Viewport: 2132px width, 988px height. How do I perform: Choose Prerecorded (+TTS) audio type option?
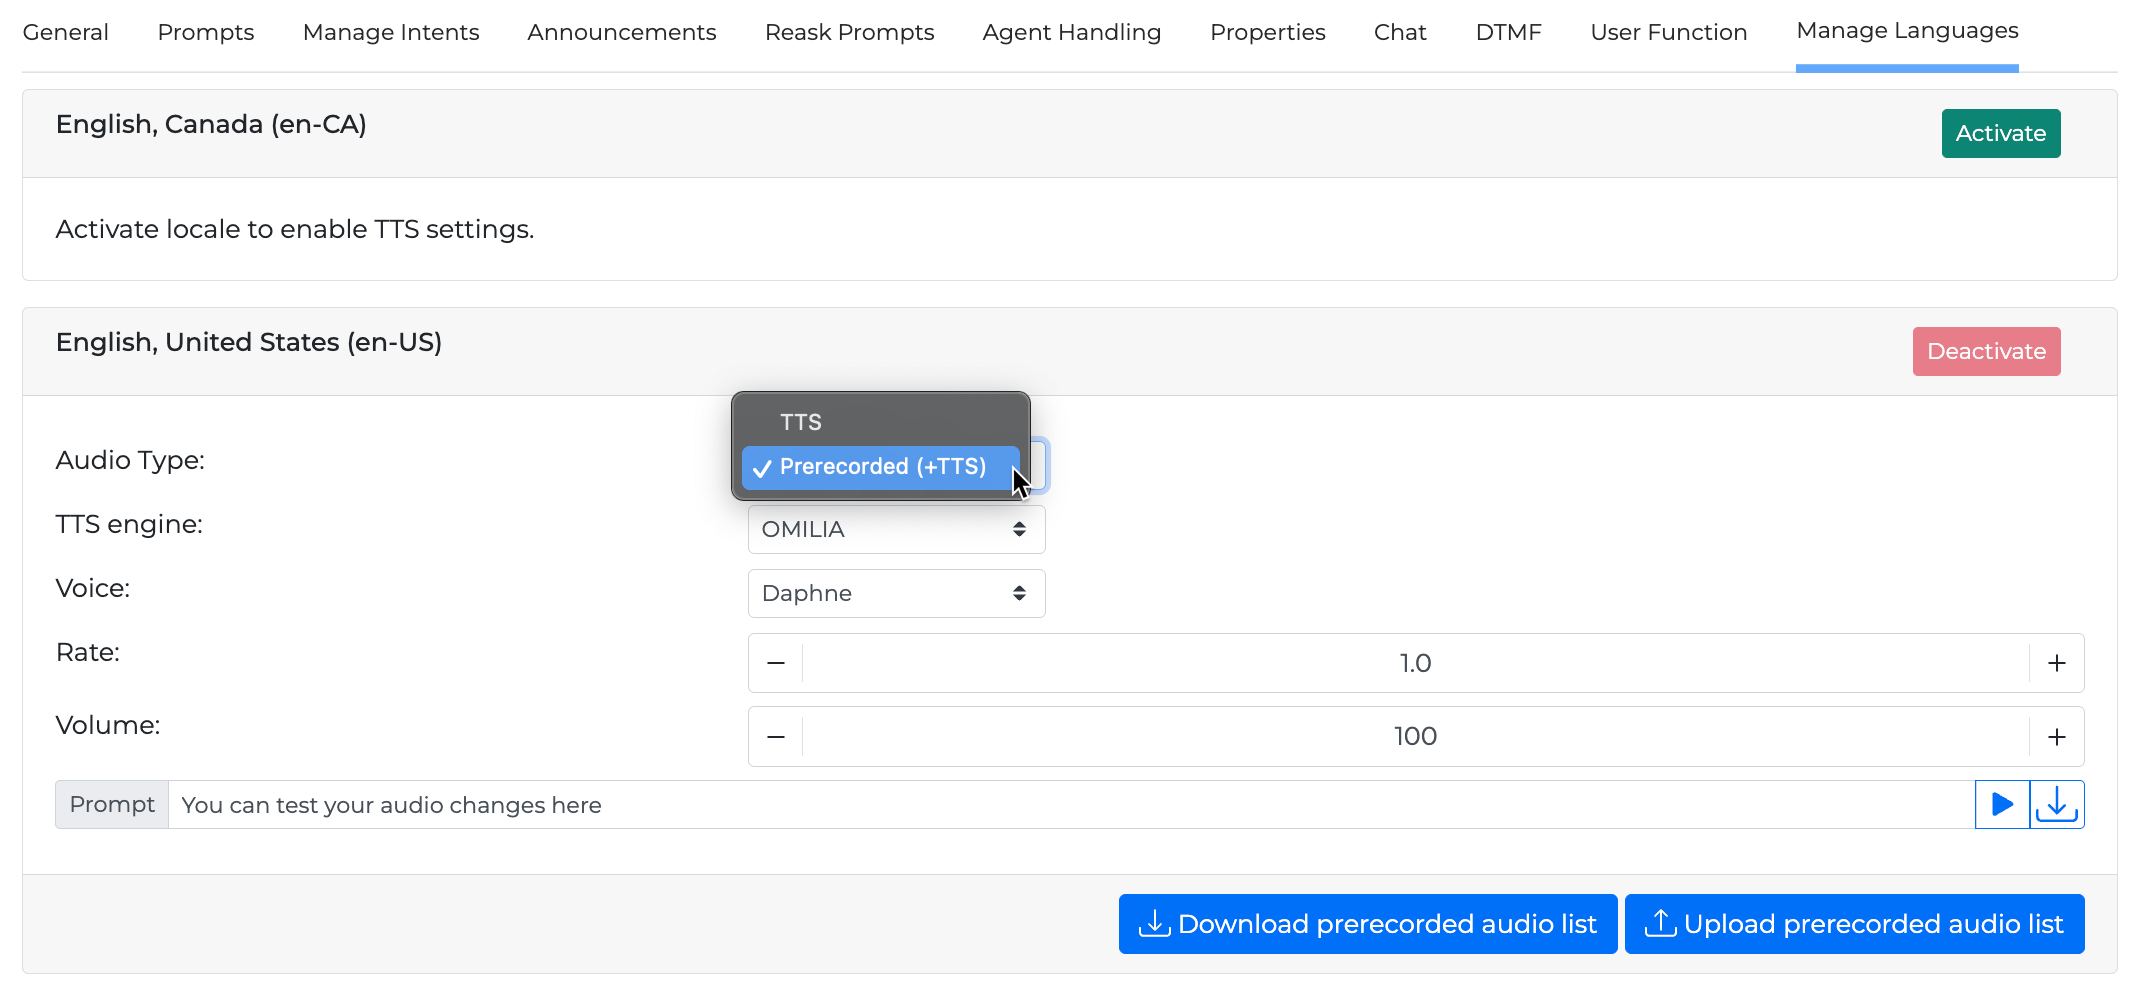click(881, 467)
